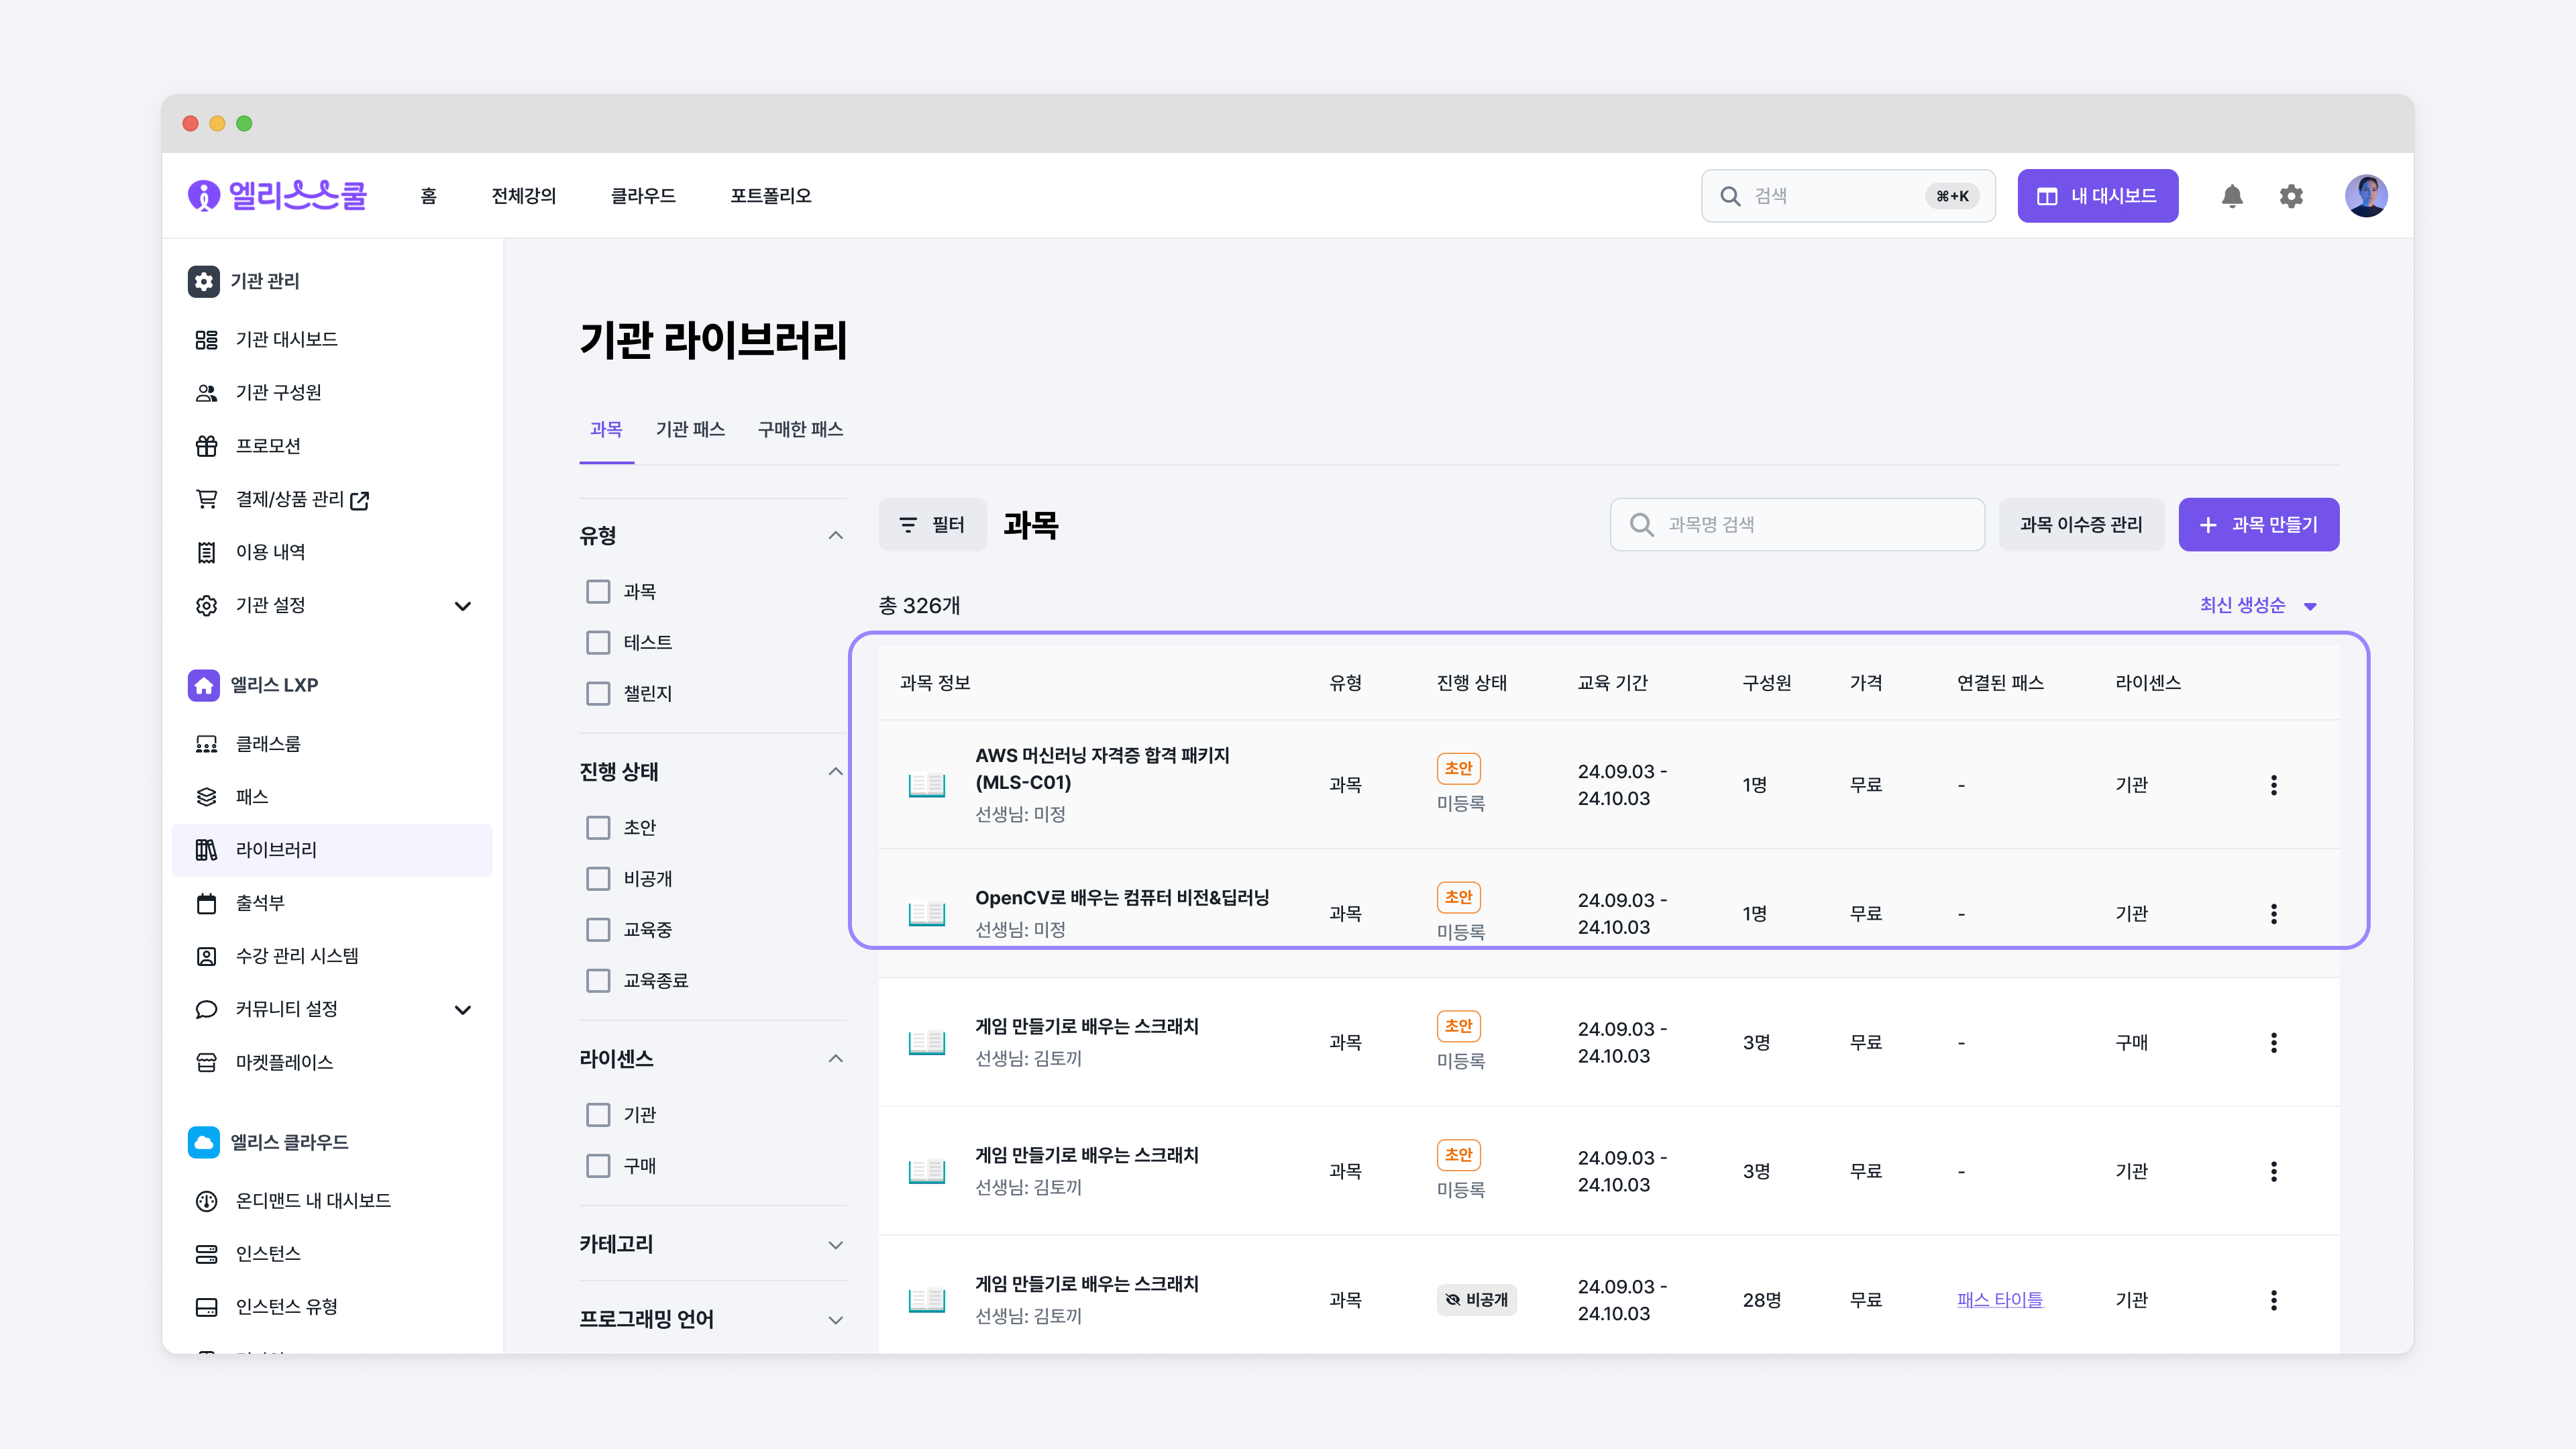Open 인스턴스 유형 in sidebar
This screenshot has height=1449, width=2576.
click(x=332, y=1307)
